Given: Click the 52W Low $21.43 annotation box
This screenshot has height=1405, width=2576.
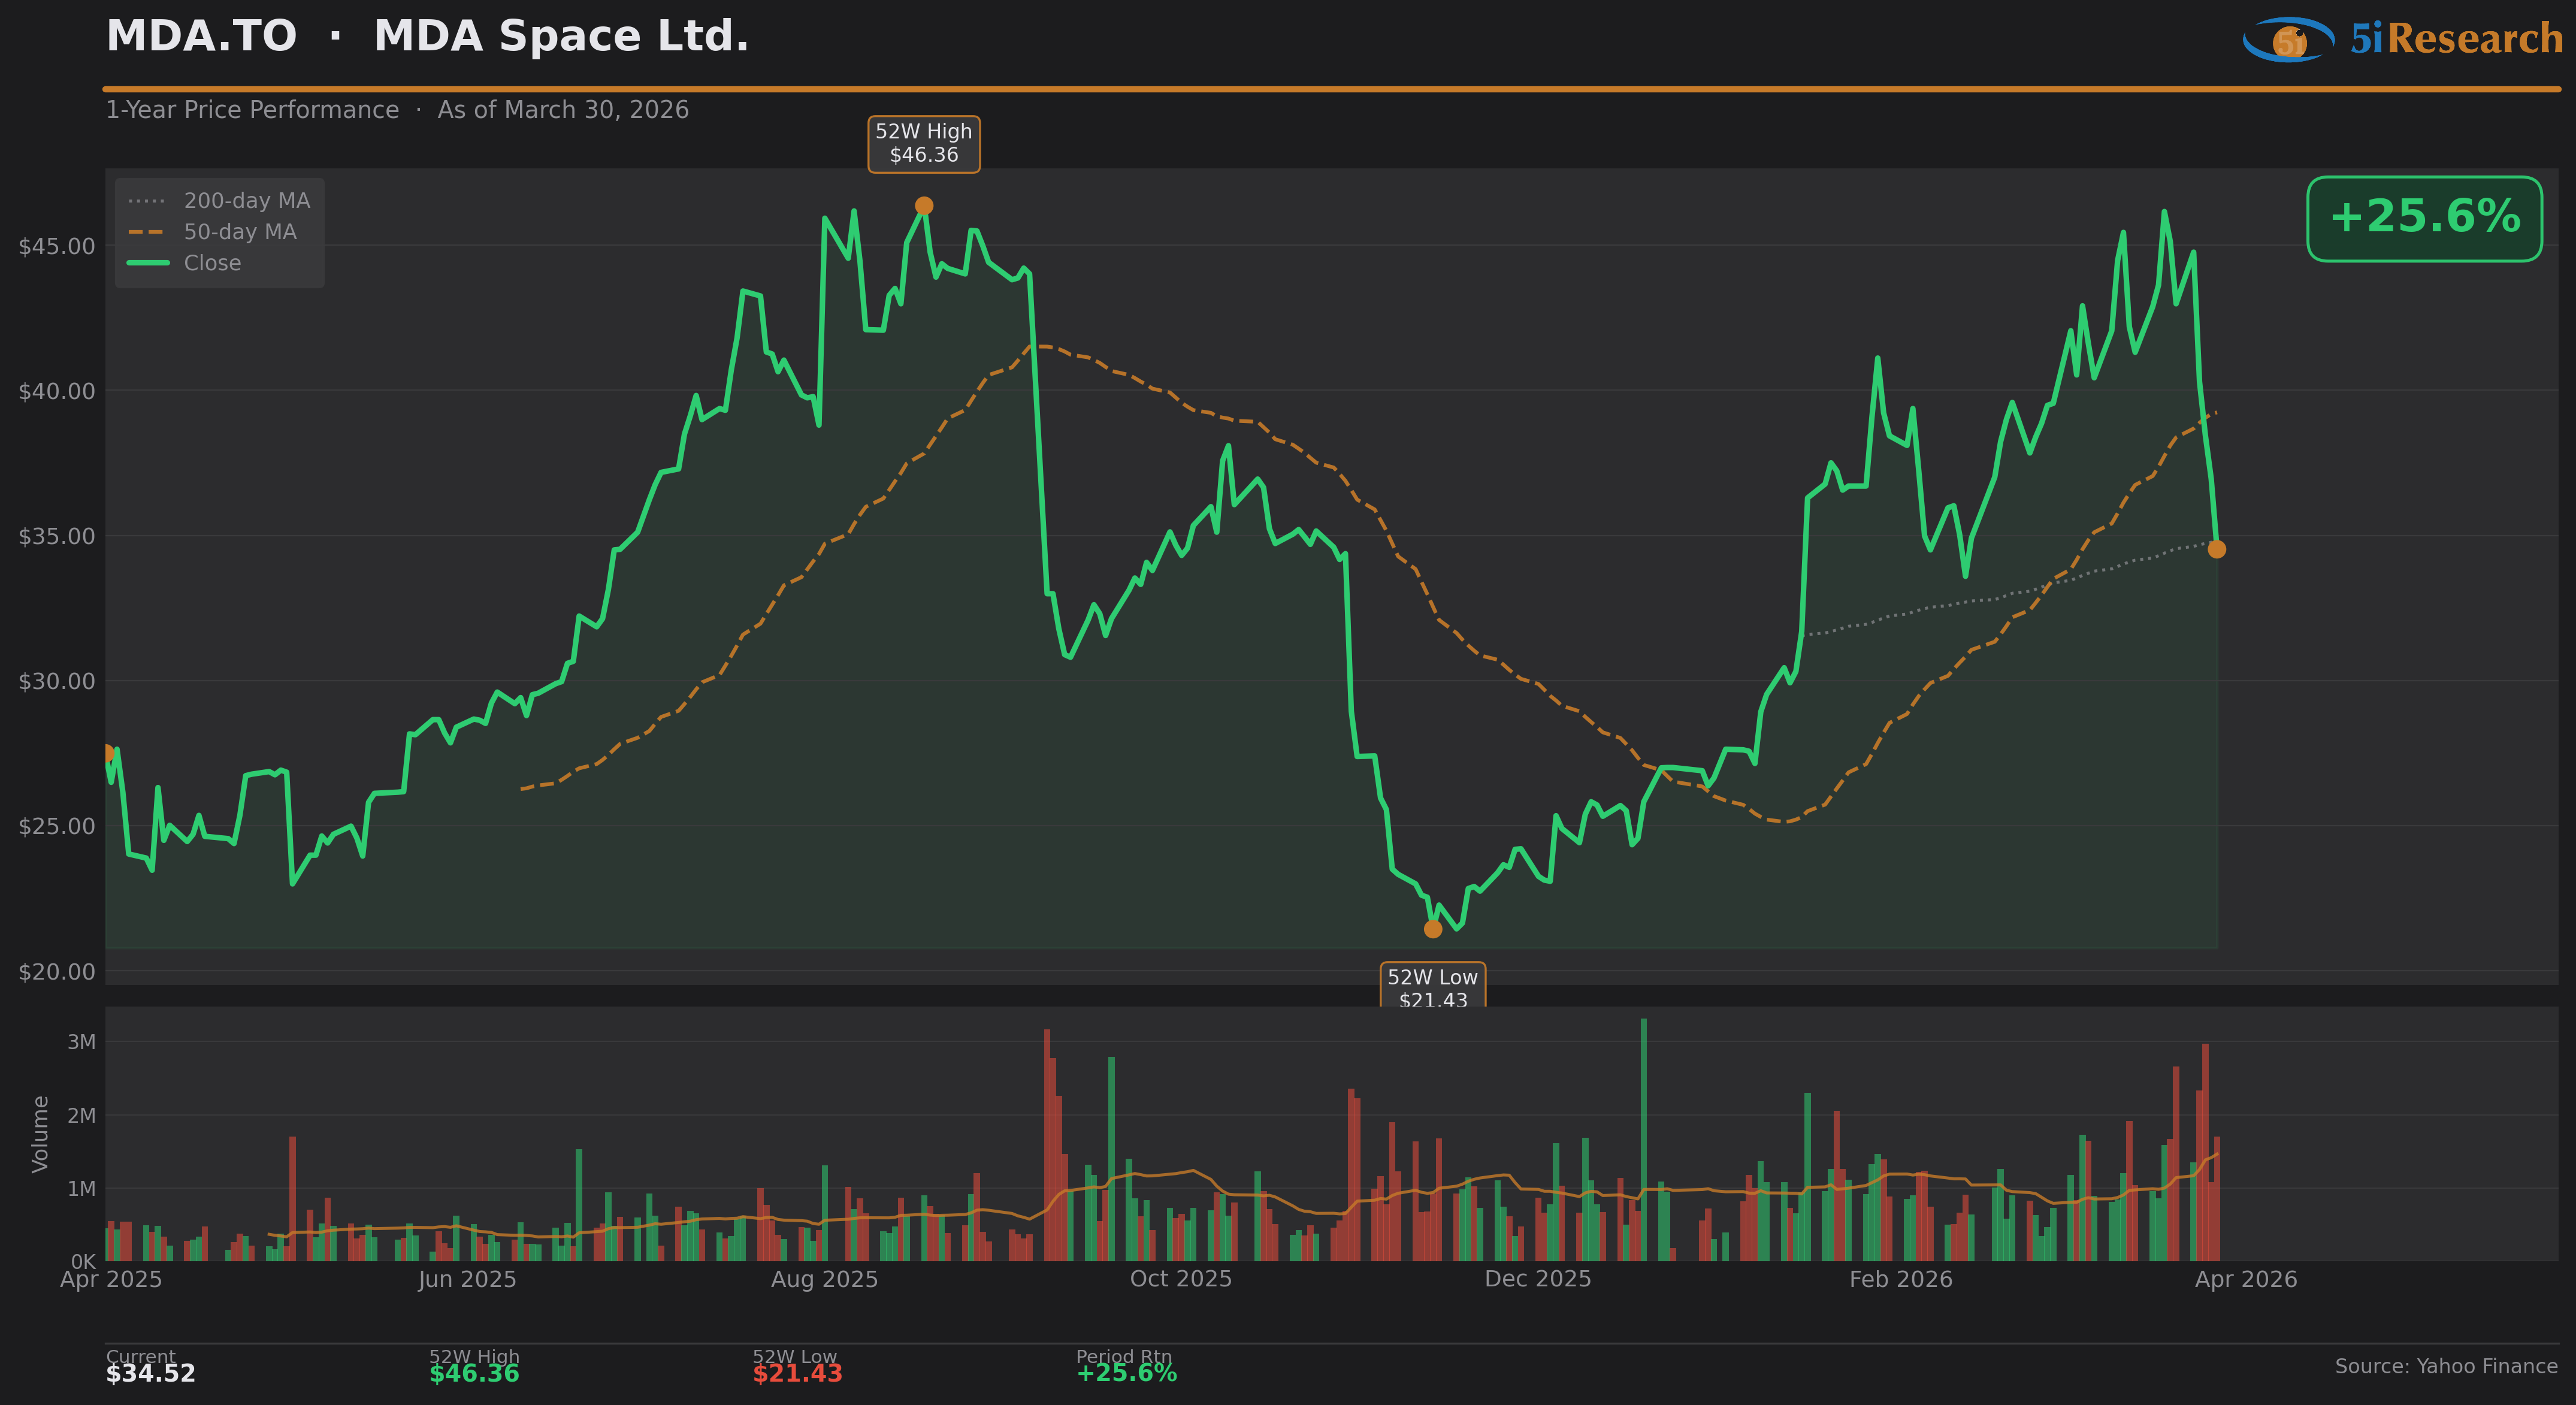Looking at the screenshot, I should point(1432,986).
